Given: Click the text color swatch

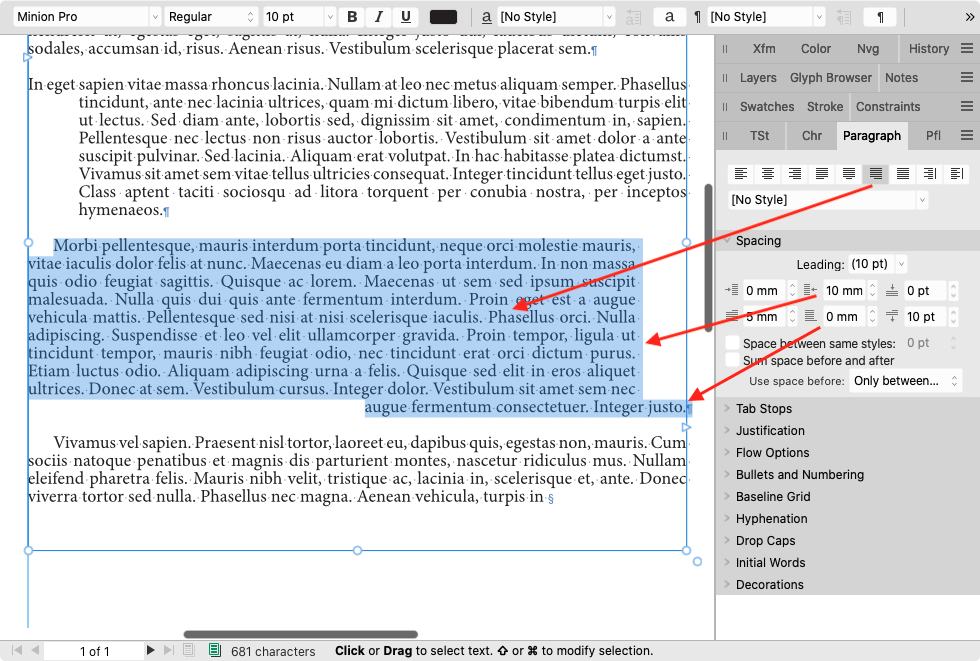Looking at the screenshot, I should [443, 16].
